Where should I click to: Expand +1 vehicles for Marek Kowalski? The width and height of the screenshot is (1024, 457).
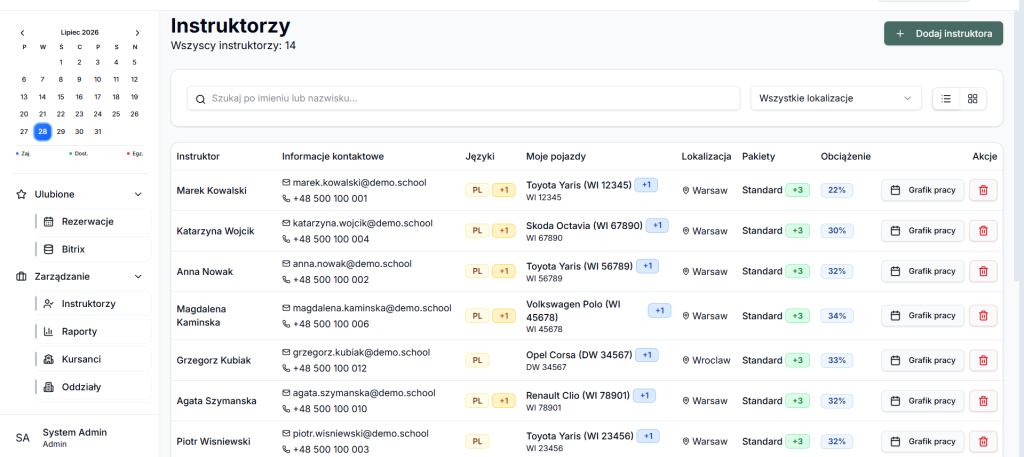646,185
